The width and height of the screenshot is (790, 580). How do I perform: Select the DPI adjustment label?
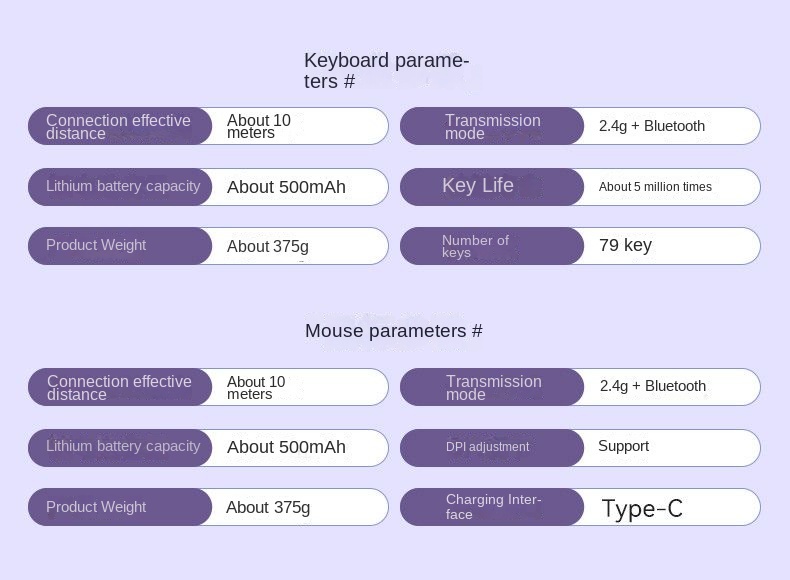pyautogui.click(x=487, y=447)
